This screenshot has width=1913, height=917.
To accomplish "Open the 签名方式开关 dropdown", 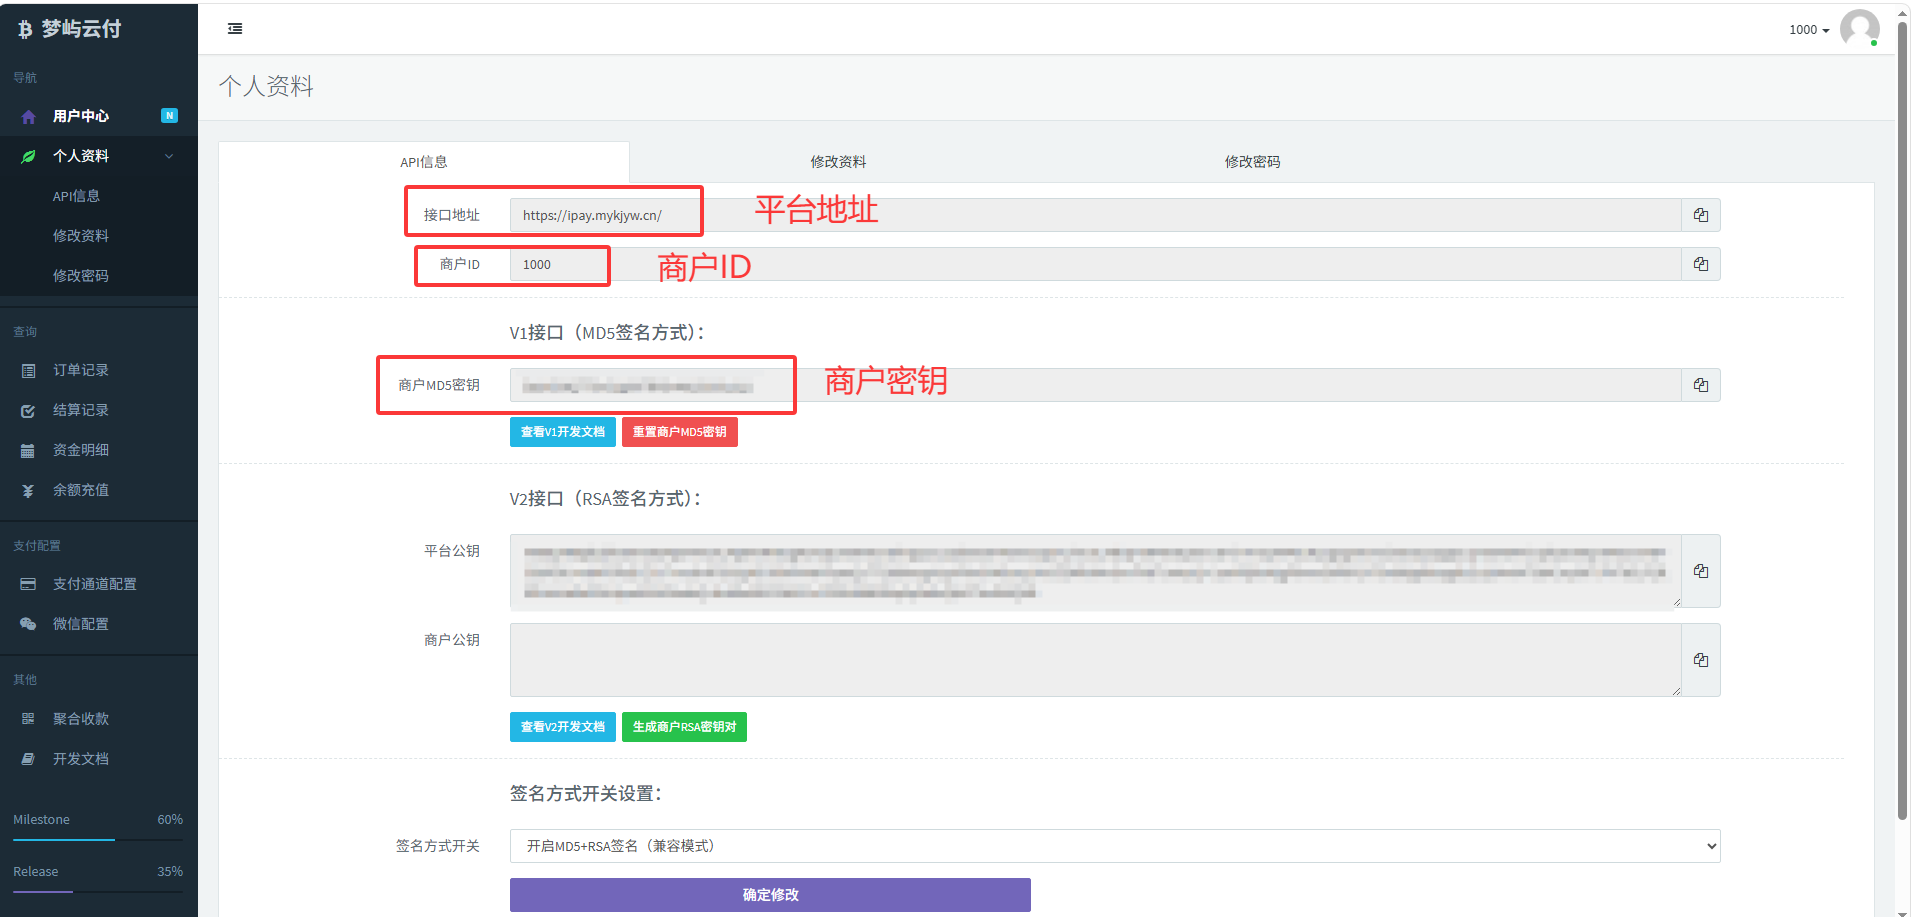I will pyautogui.click(x=1115, y=846).
